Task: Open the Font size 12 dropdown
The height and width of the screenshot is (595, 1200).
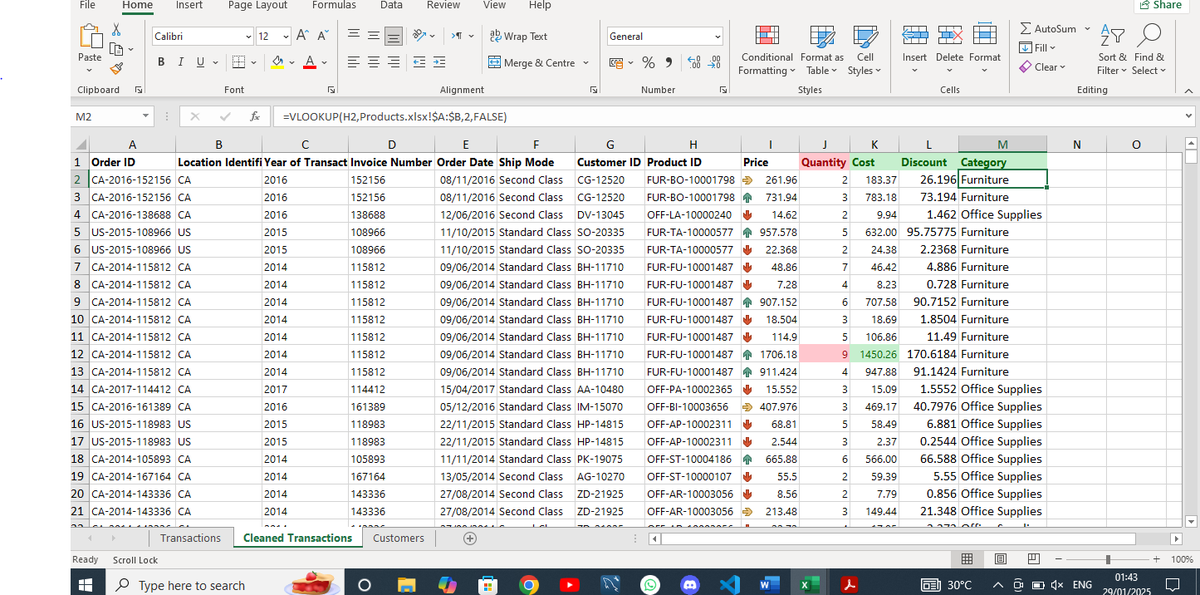Action: click(x=288, y=37)
